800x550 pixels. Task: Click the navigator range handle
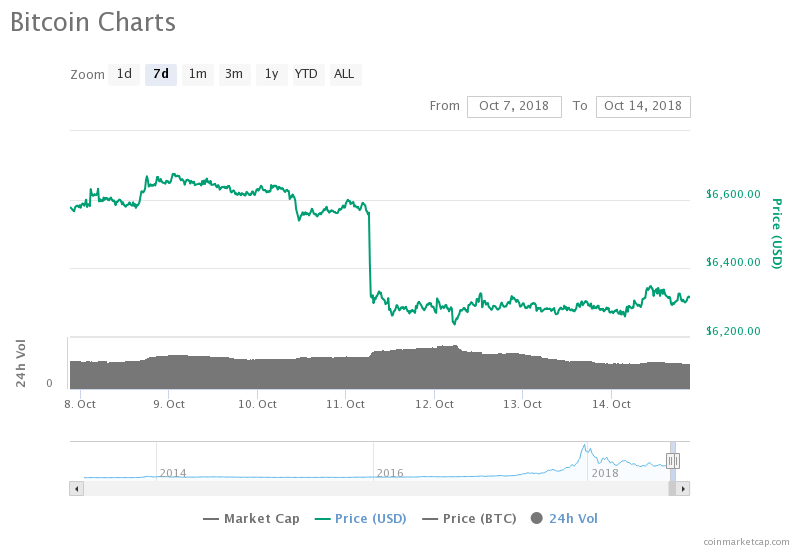pos(673,461)
